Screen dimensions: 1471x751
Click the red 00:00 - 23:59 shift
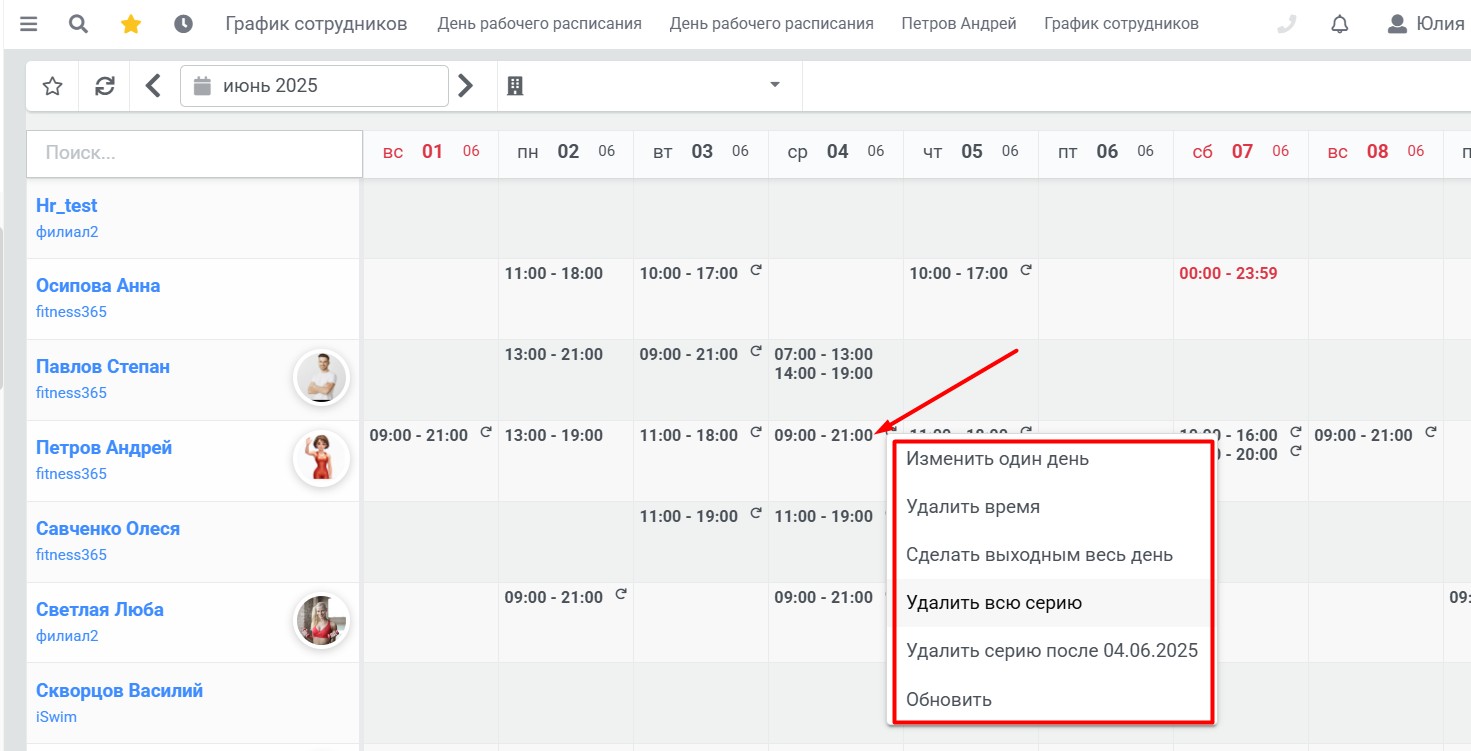pyautogui.click(x=1228, y=273)
